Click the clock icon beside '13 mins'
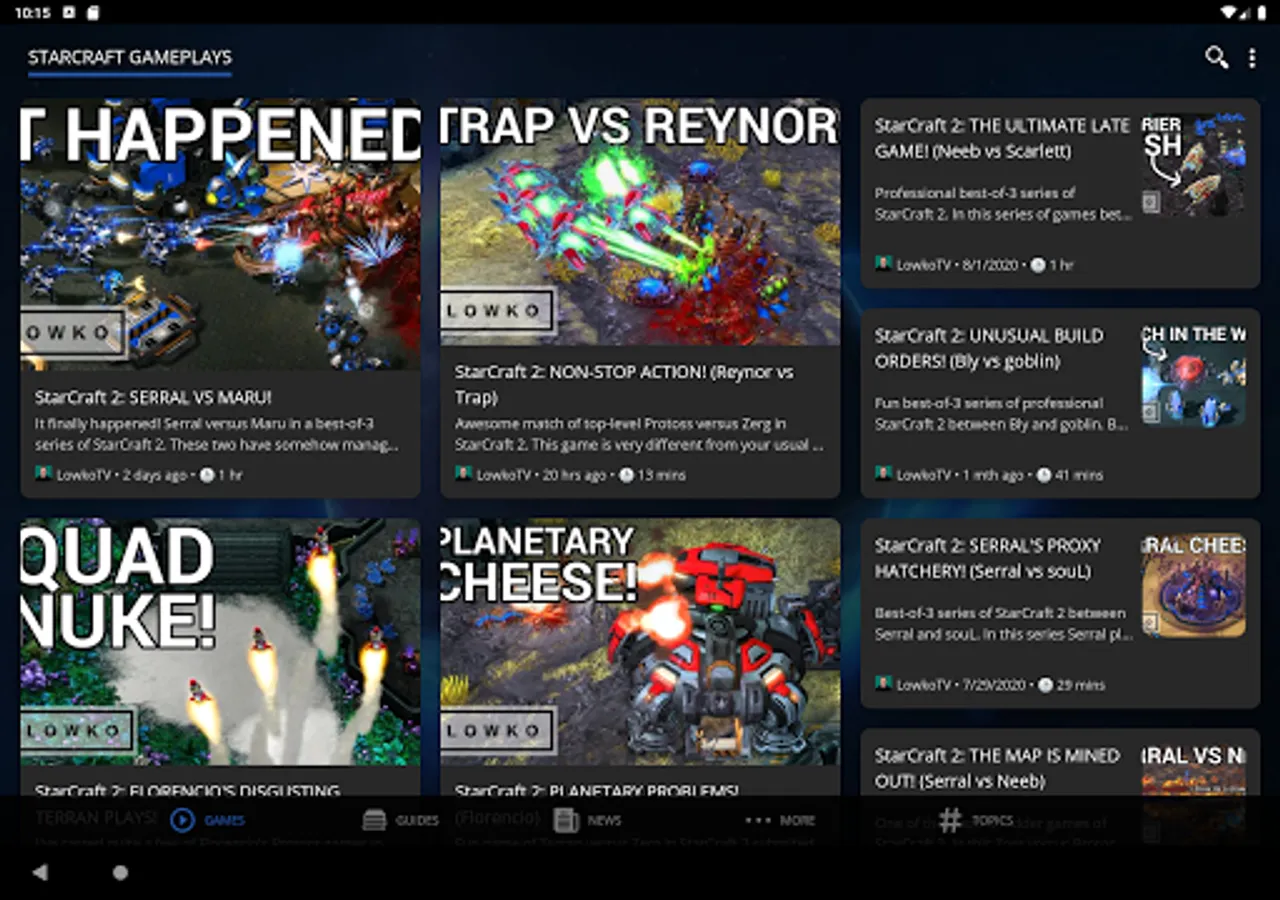The height and width of the screenshot is (900, 1280). [627, 475]
